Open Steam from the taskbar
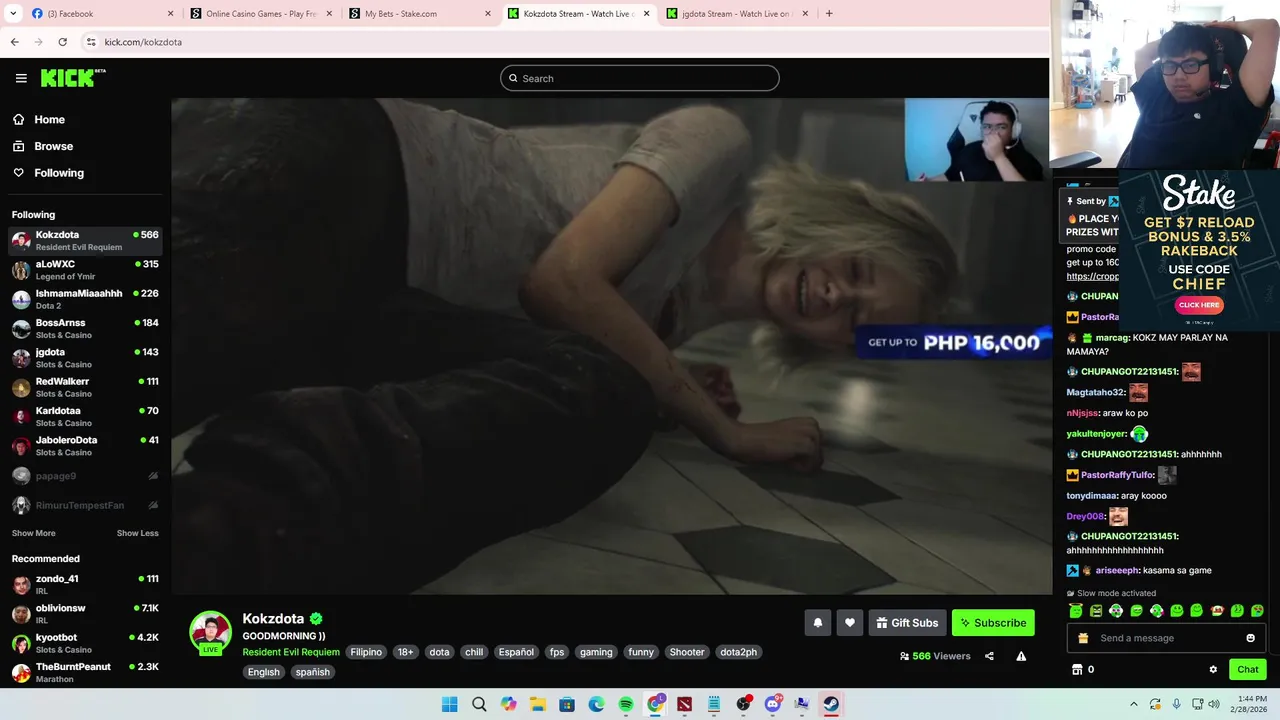Screen dimensions: 1280x720 point(831,704)
